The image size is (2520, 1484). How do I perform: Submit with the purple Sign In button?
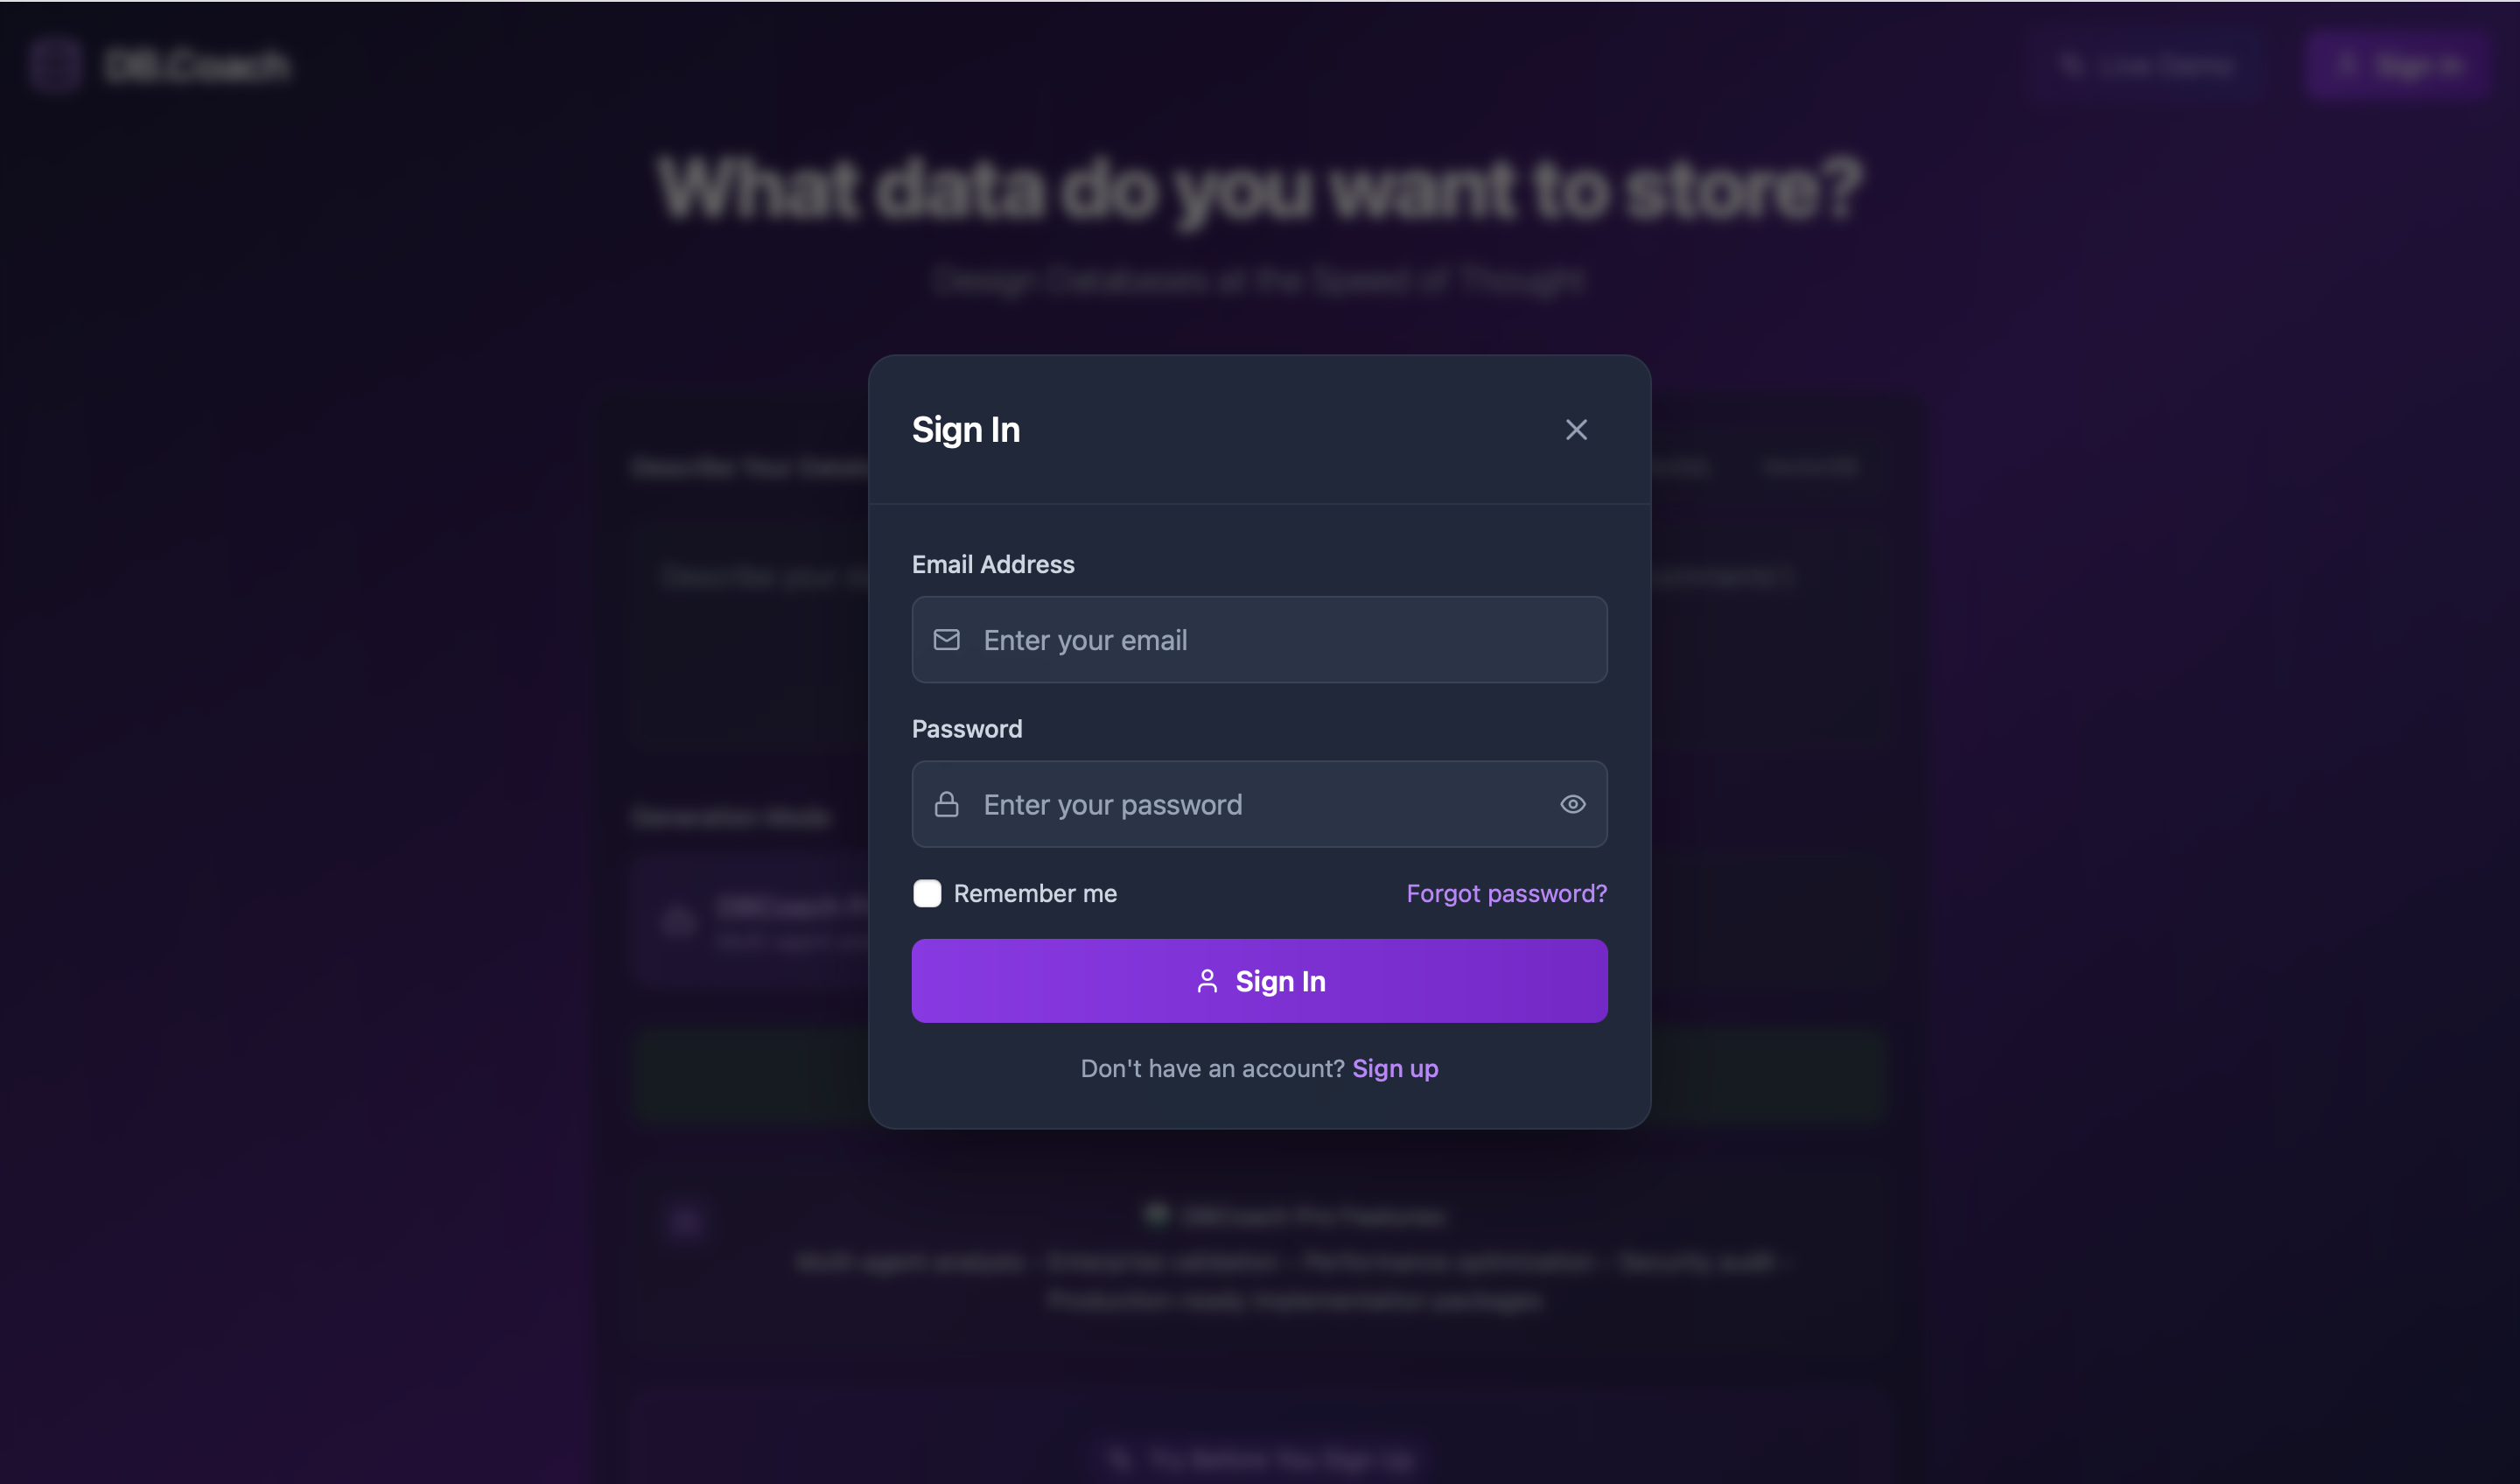1259,981
